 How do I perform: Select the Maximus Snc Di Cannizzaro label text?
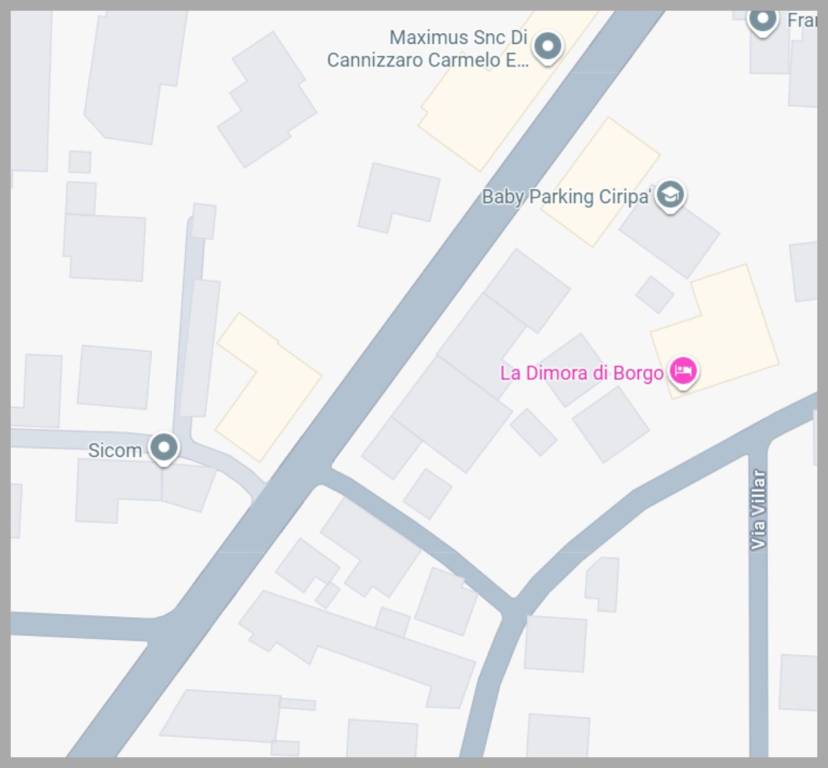click(427, 49)
